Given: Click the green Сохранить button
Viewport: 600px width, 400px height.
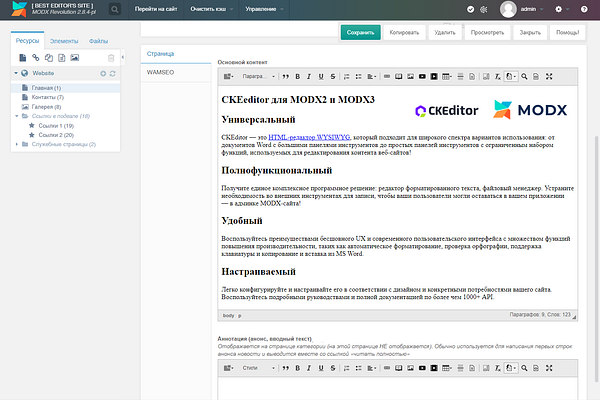Looking at the screenshot, I should pos(360,33).
